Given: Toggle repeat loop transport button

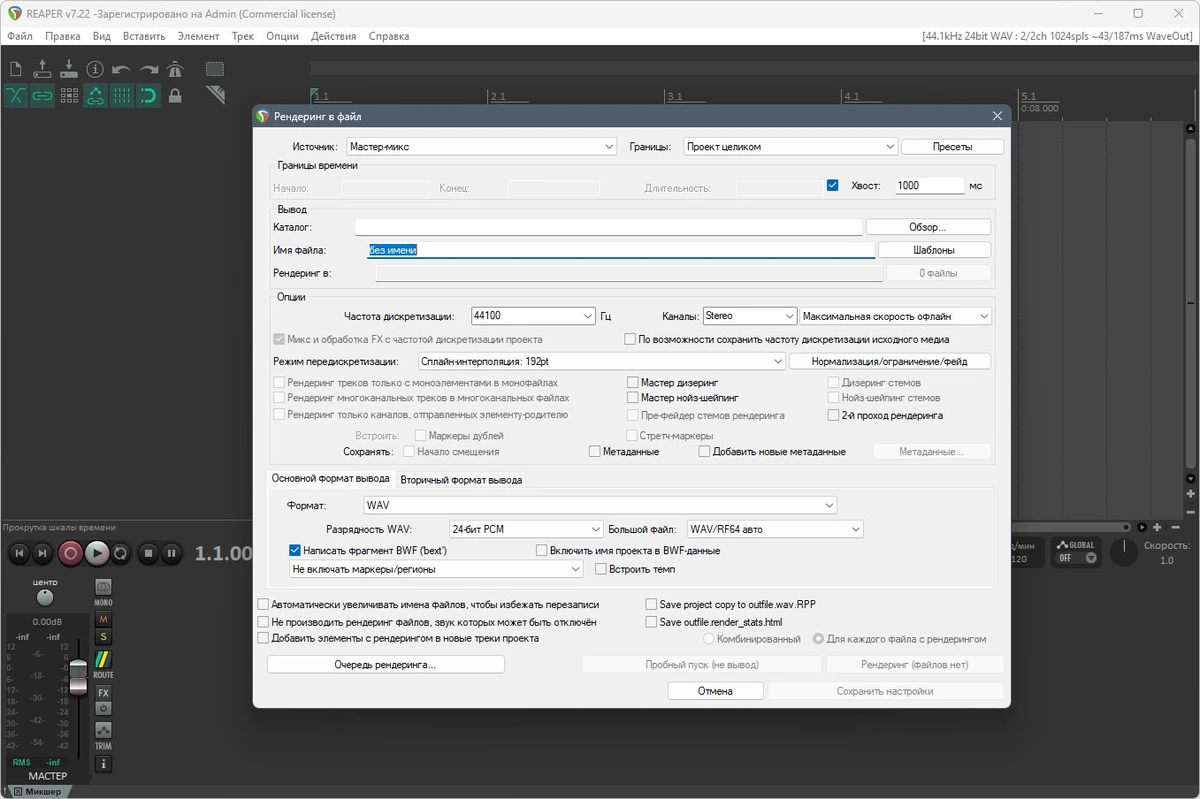Looking at the screenshot, I should point(121,552).
